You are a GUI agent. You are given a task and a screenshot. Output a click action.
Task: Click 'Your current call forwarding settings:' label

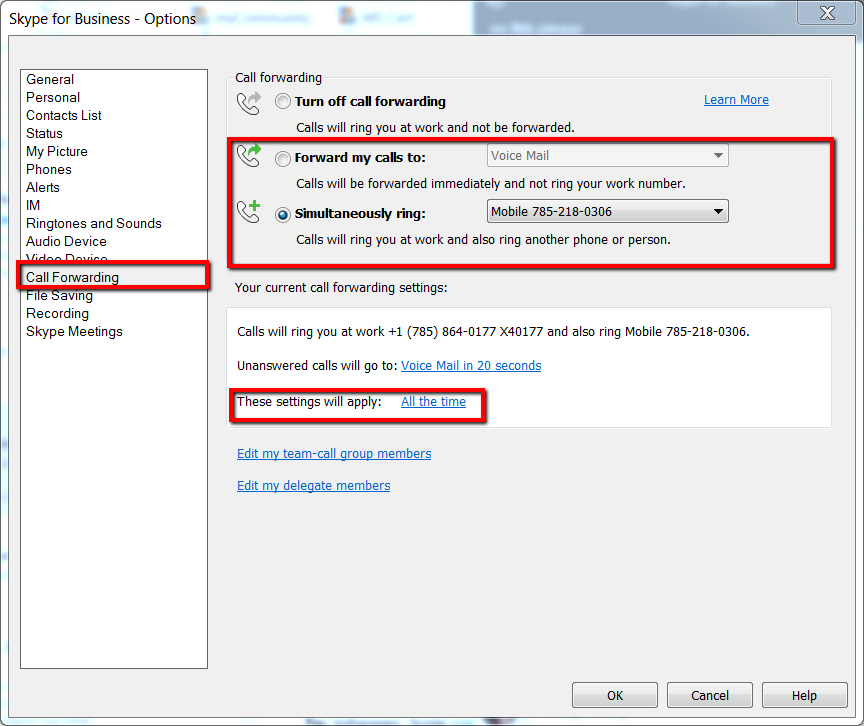tap(341, 288)
